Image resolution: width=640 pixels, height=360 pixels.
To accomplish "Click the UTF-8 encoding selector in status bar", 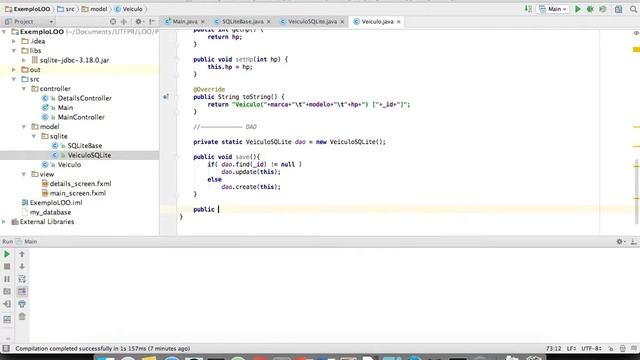I will point(591,349).
